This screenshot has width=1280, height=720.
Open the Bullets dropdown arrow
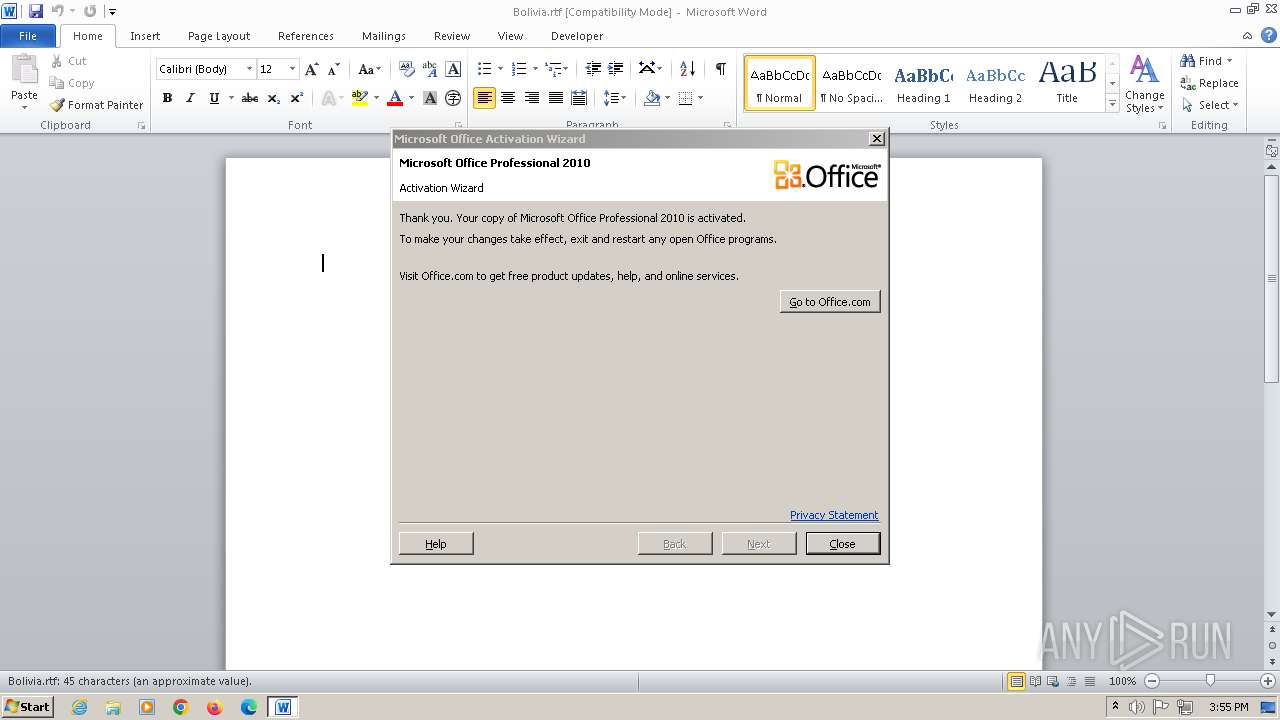[x=500, y=69]
